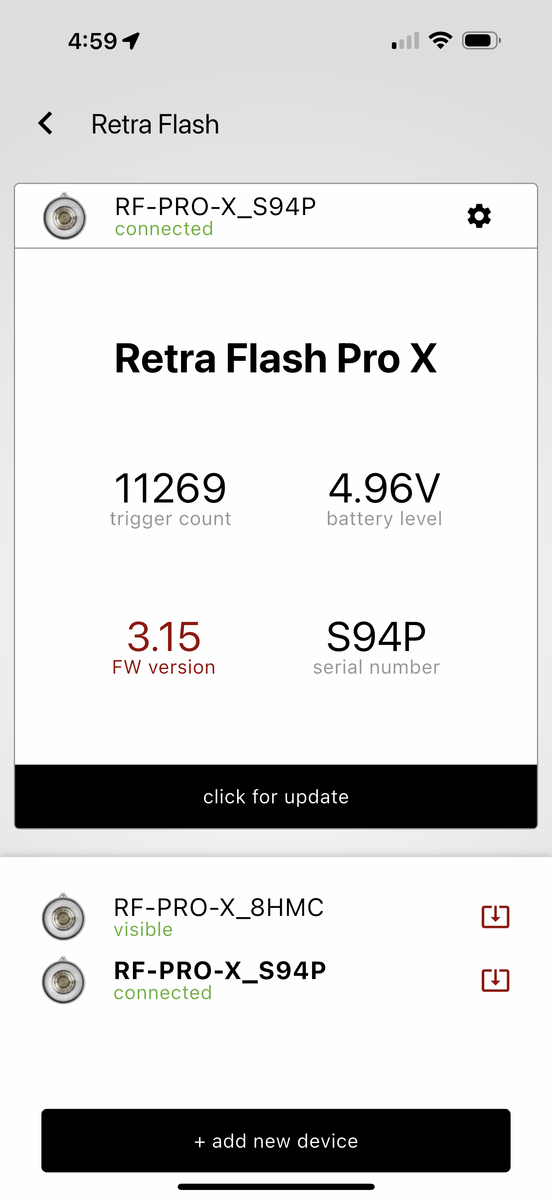Tap '+ add new device' button

pyautogui.click(x=276, y=1141)
